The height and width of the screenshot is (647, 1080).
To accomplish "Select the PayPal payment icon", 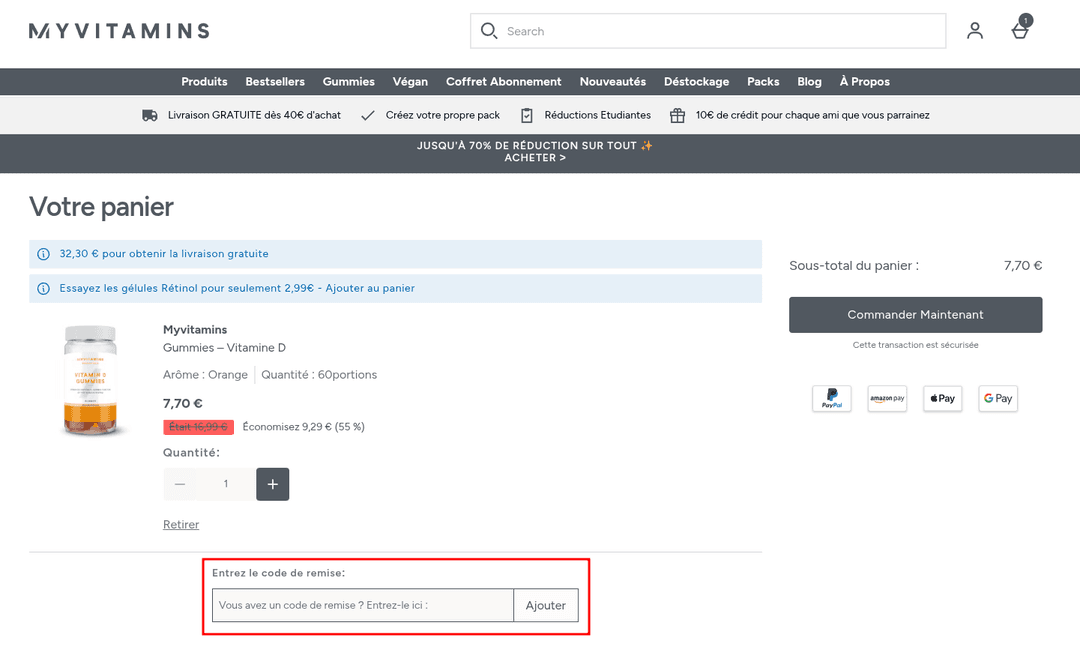I will [x=832, y=398].
